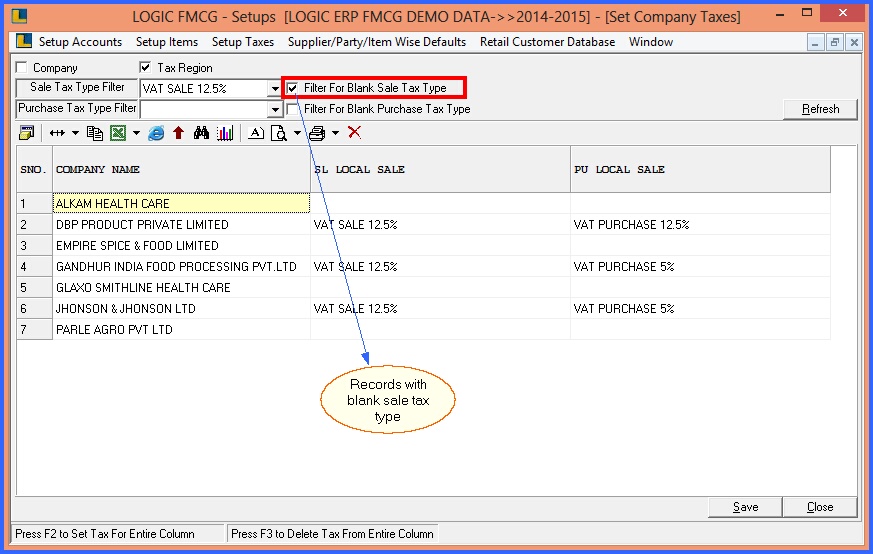The width and height of the screenshot is (873, 554).
Task: Open the Setup Items menu
Action: 166,42
